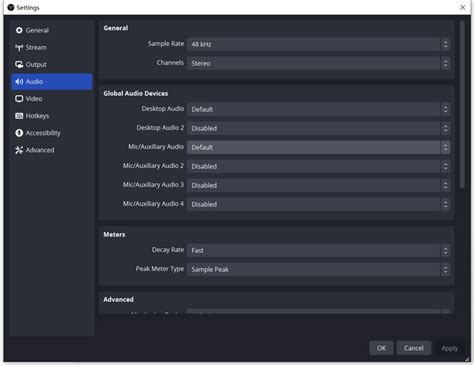Image resolution: width=474 pixels, height=365 pixels.
Task: Click the Video monitor icon
Action: click(x=19, y=99)
